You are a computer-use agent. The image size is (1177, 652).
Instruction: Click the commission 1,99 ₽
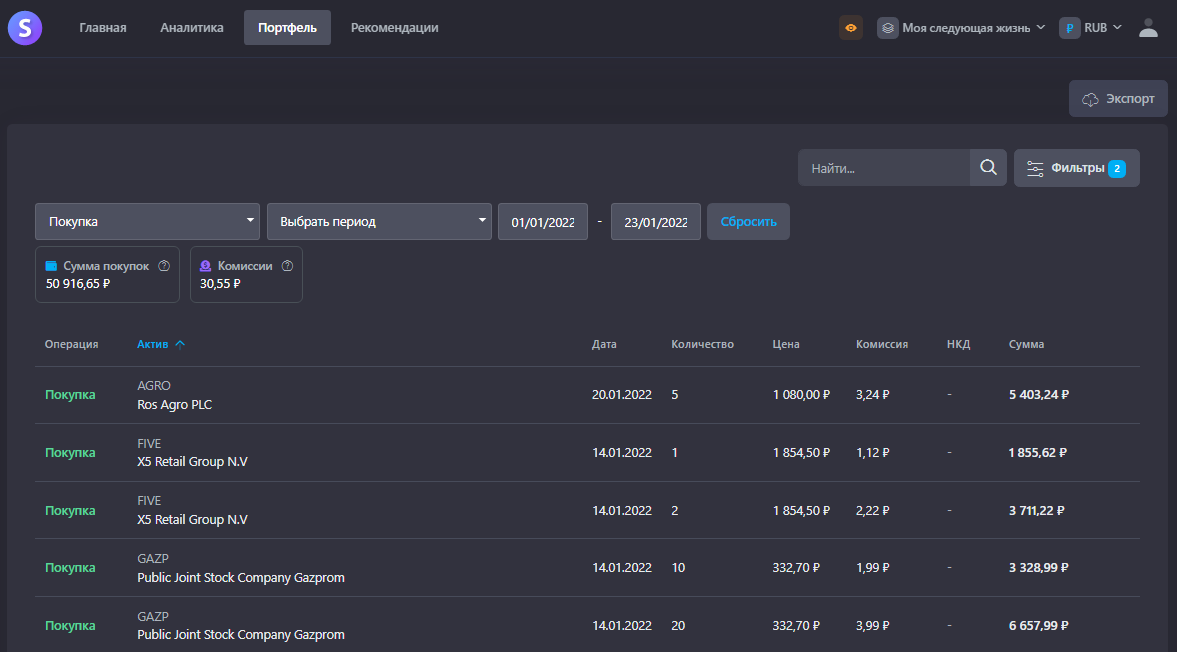tap(872, 568)
